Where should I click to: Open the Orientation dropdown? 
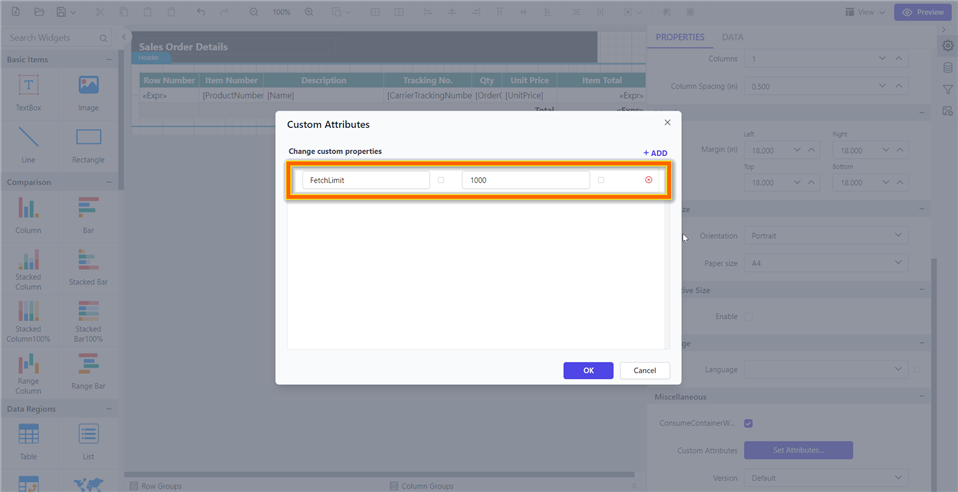(825, 236)
